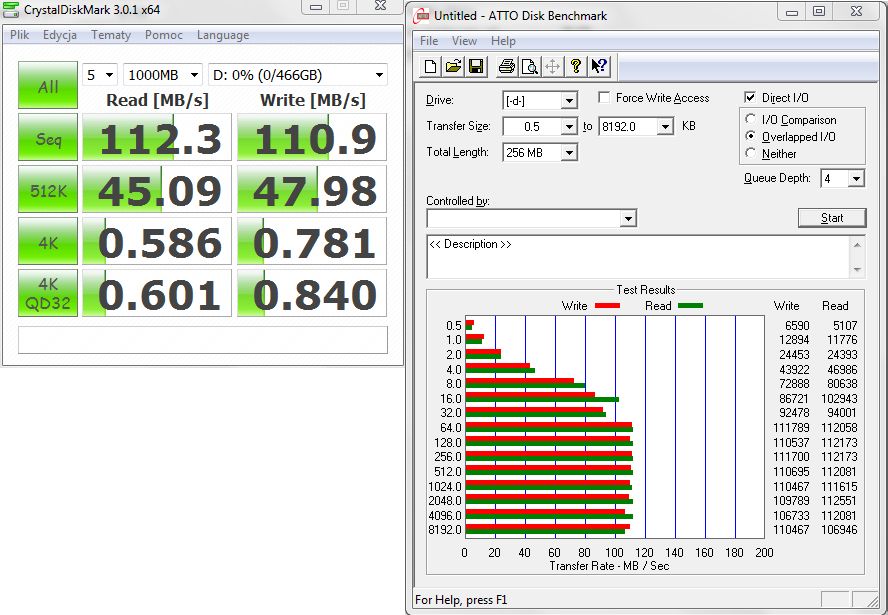
Task: Open Print Preview in ATTO toolbar
Action: (x=530, y=67)
